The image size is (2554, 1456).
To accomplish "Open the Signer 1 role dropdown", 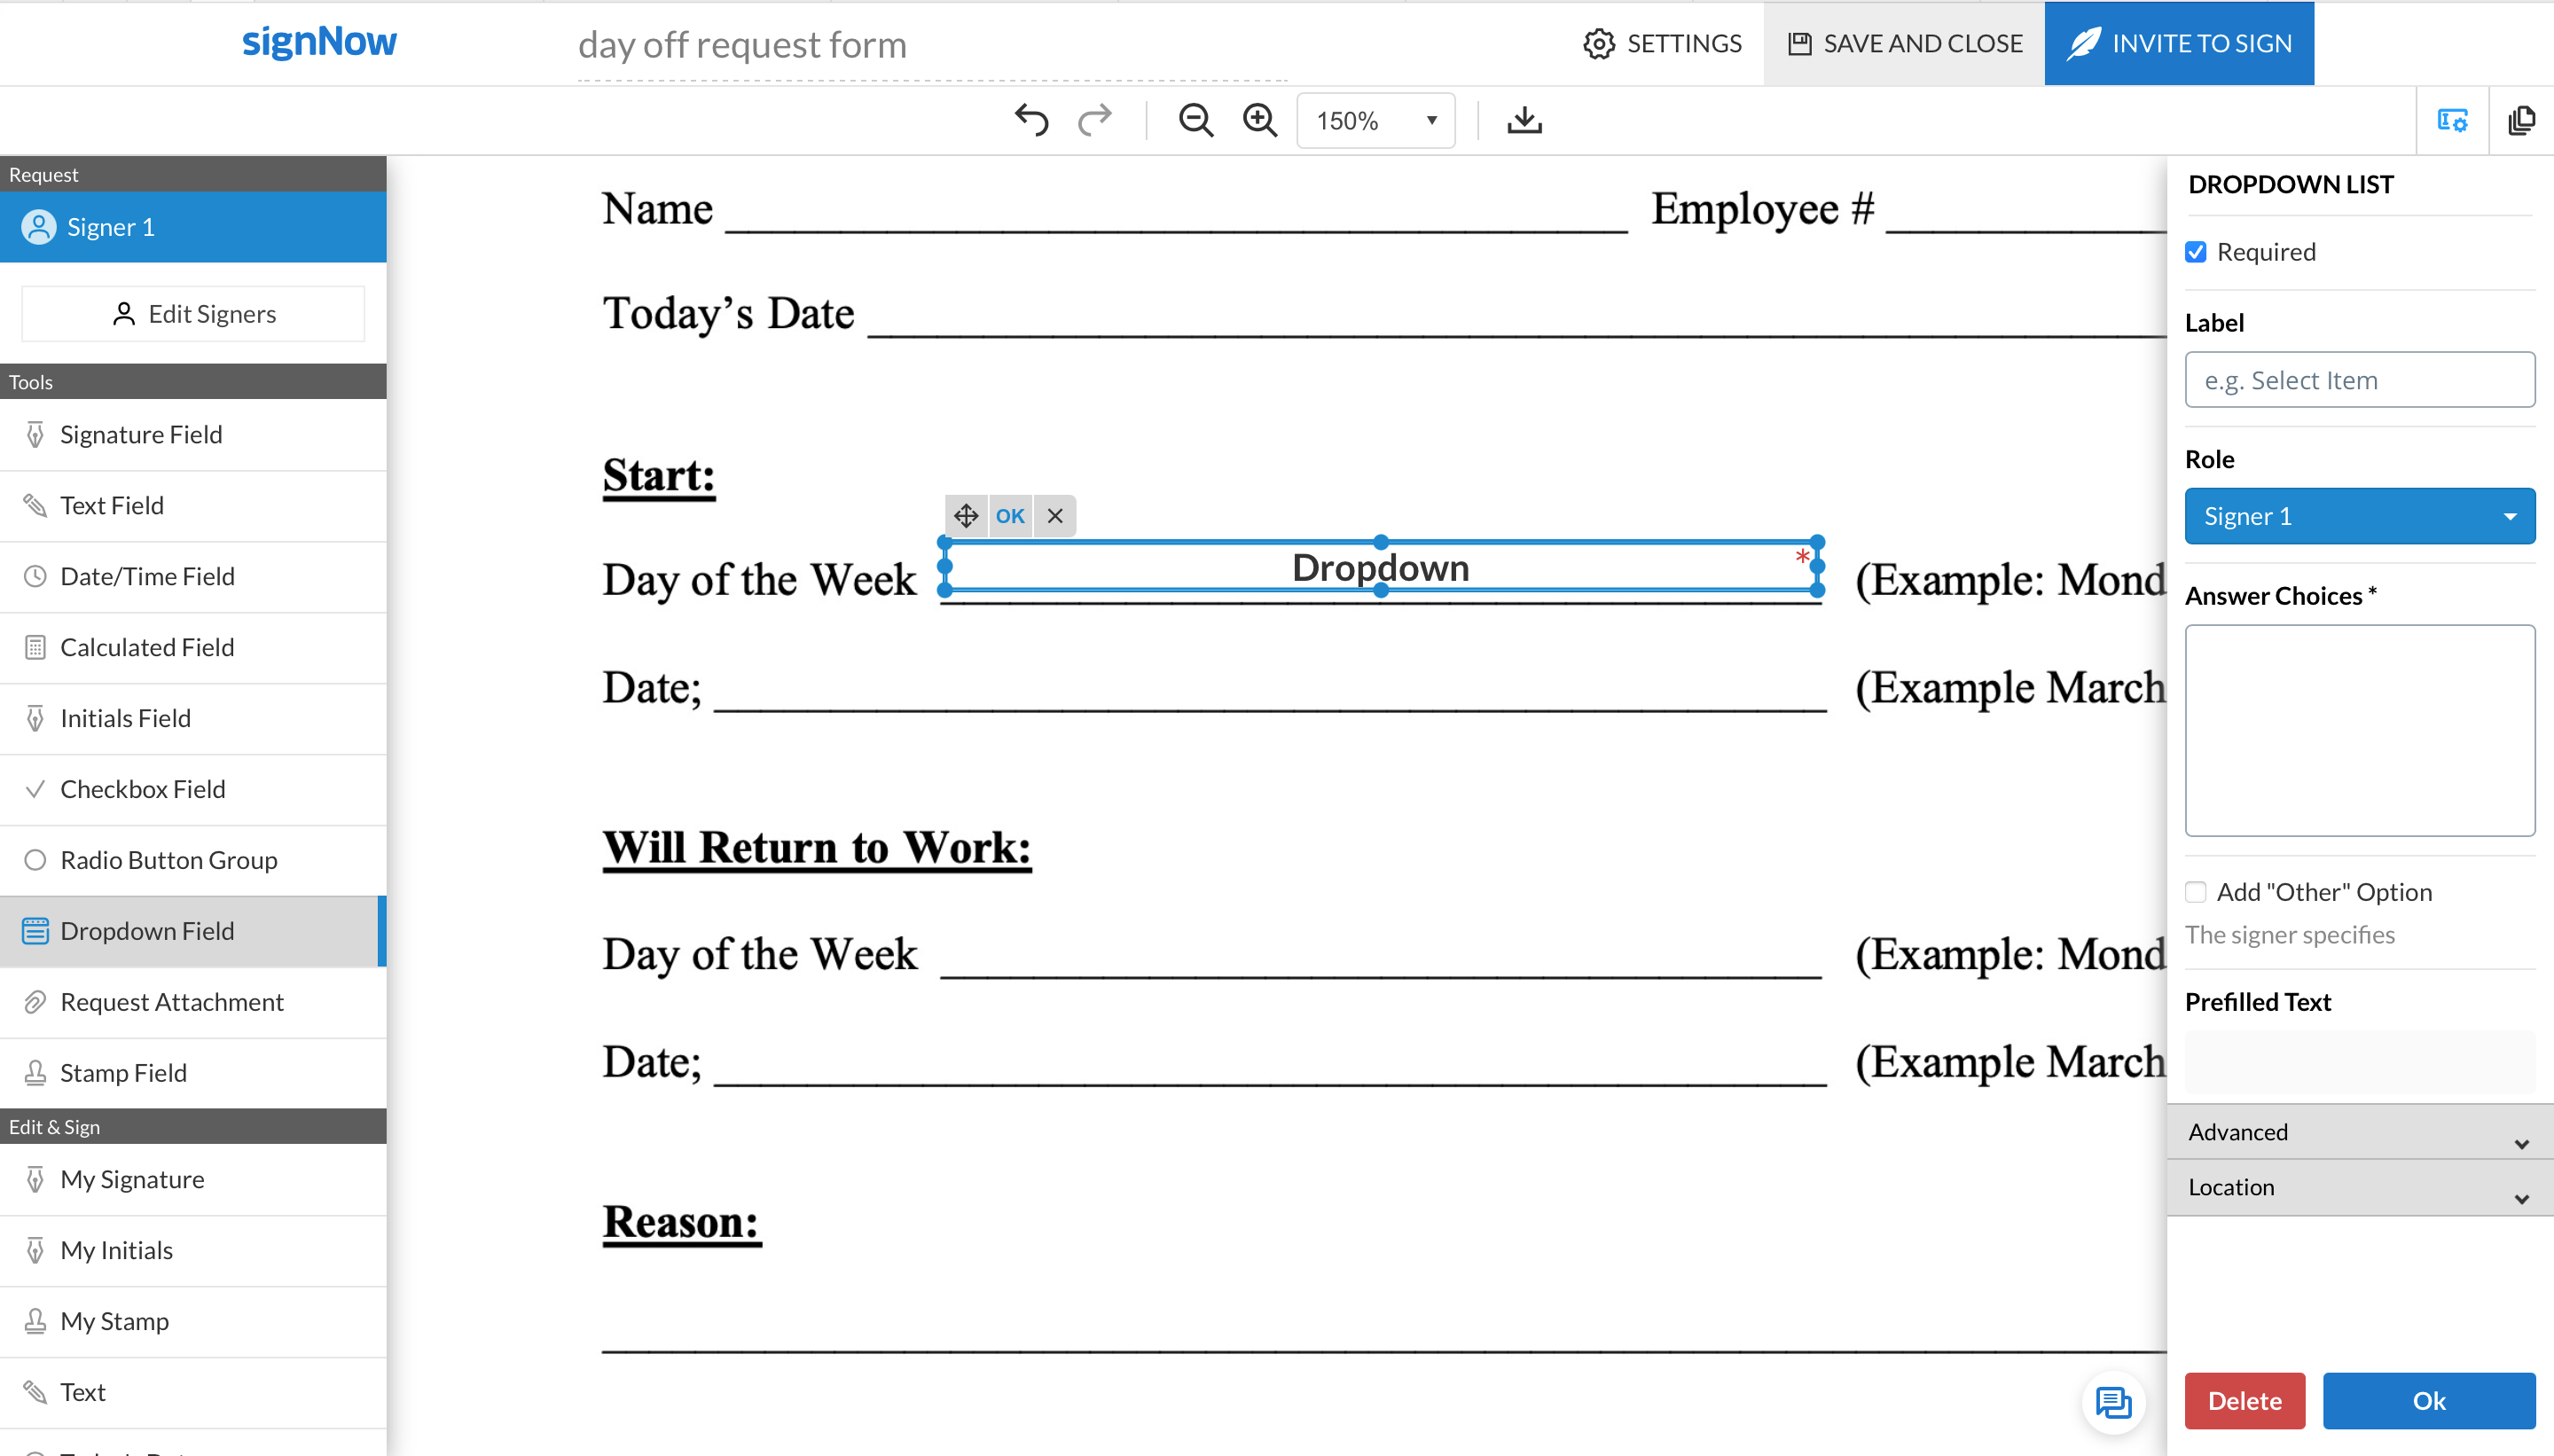I will click(2359, 516).
